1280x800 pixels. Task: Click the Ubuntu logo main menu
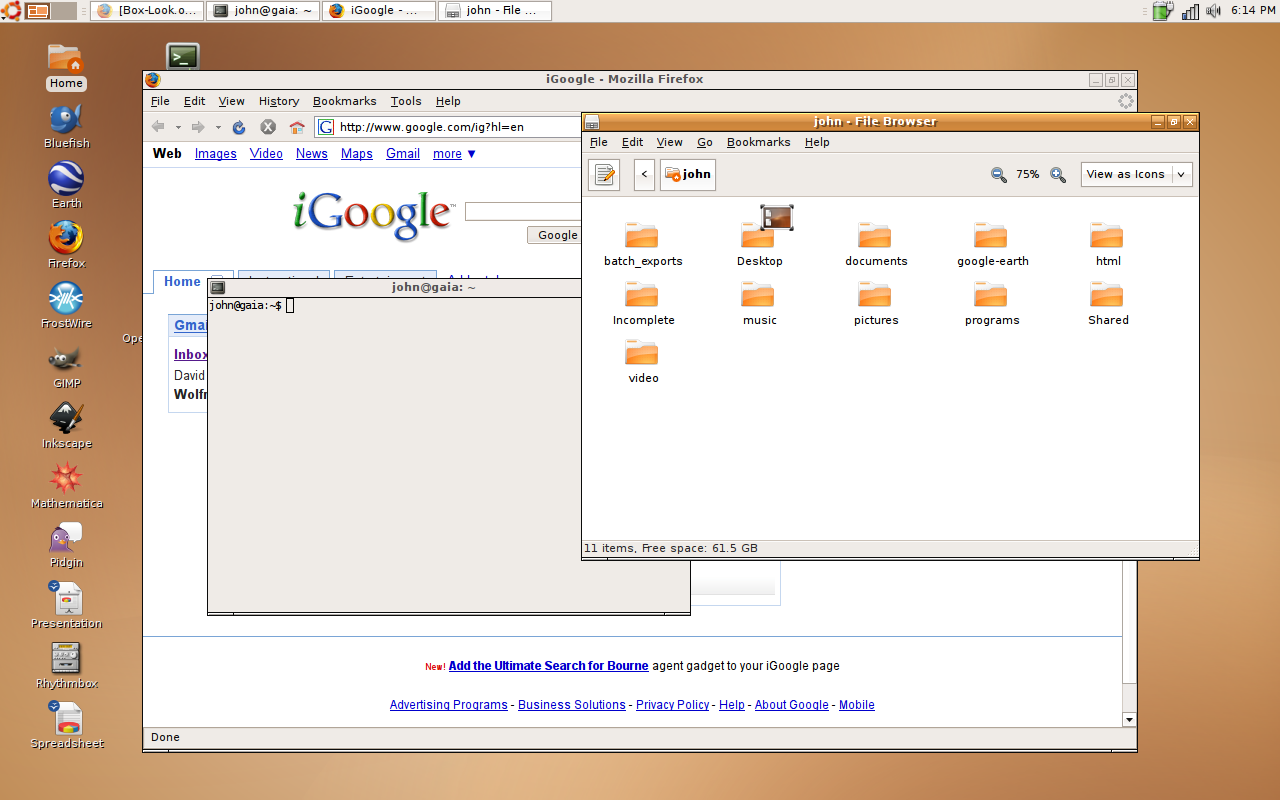click(11, 11)
